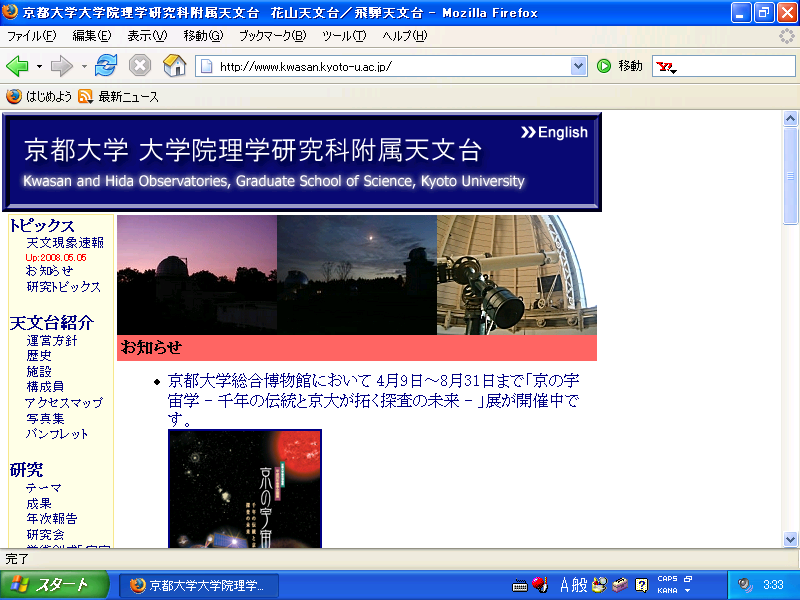Click the Firefox icon beside はじめよう bookmark
The image size is (800, 600).
(x=14, y=96)
